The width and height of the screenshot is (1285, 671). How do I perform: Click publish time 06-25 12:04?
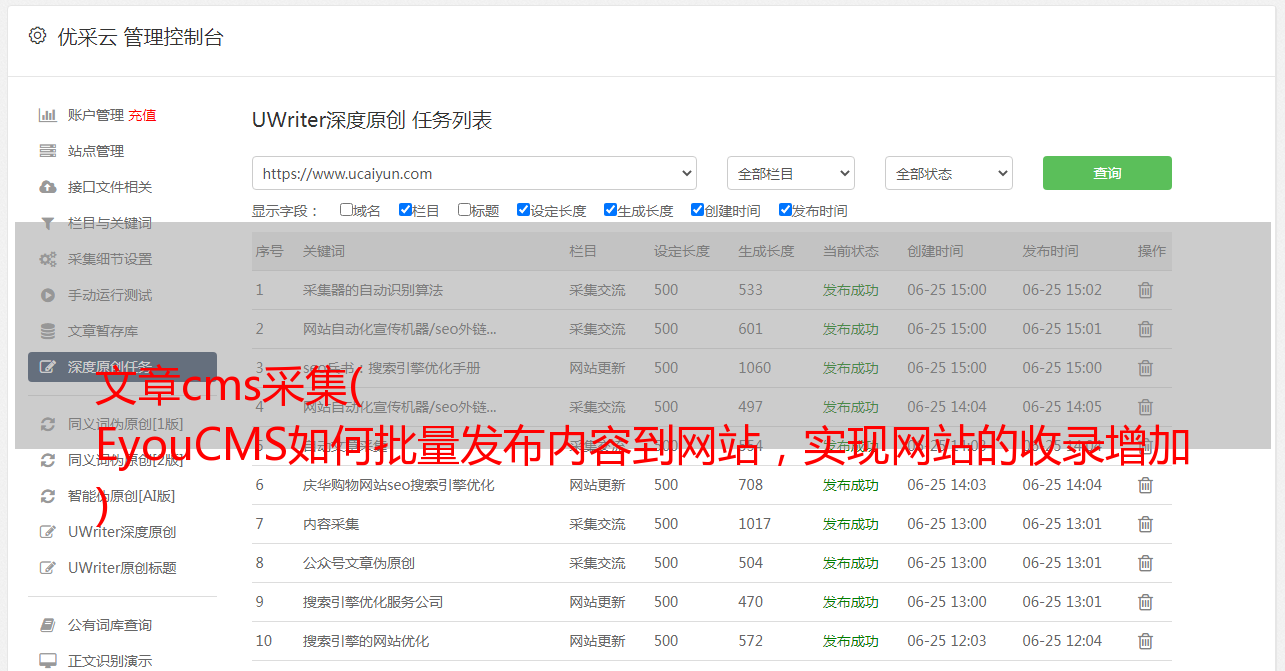(1062, 641)
